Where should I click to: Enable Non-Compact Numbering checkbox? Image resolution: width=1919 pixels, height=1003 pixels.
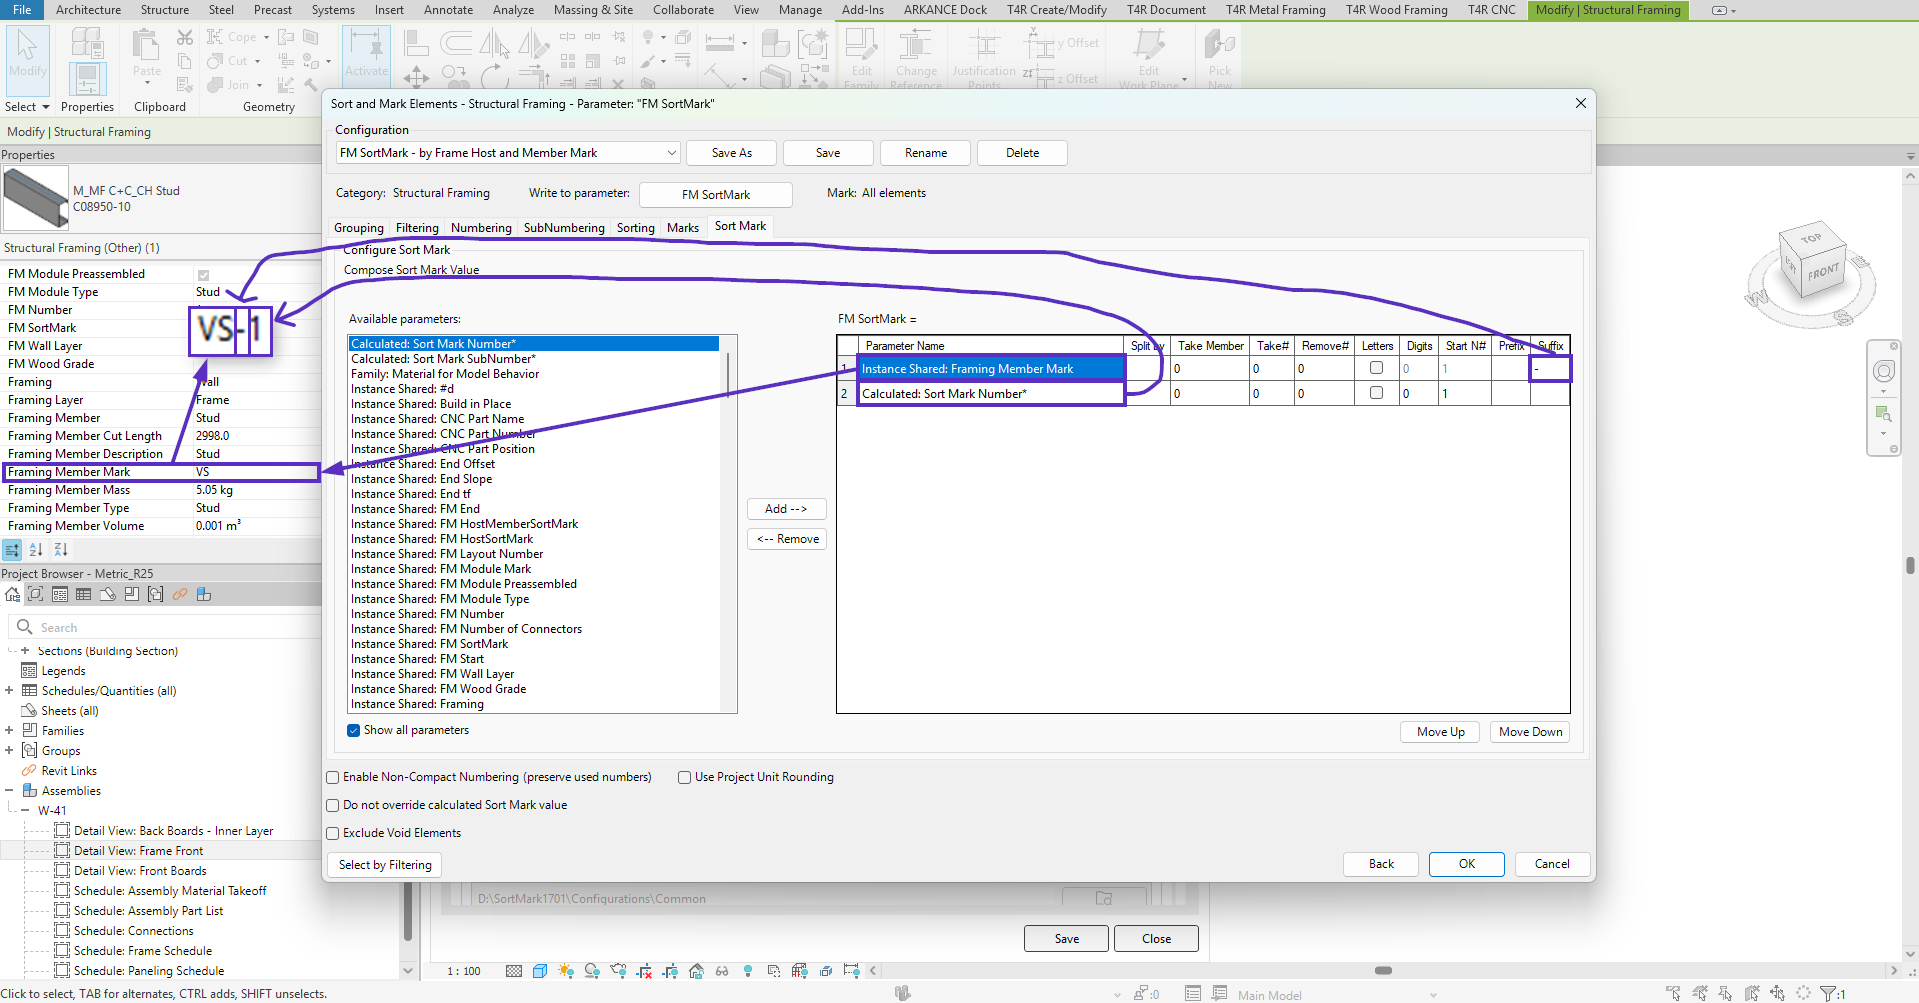333,778
